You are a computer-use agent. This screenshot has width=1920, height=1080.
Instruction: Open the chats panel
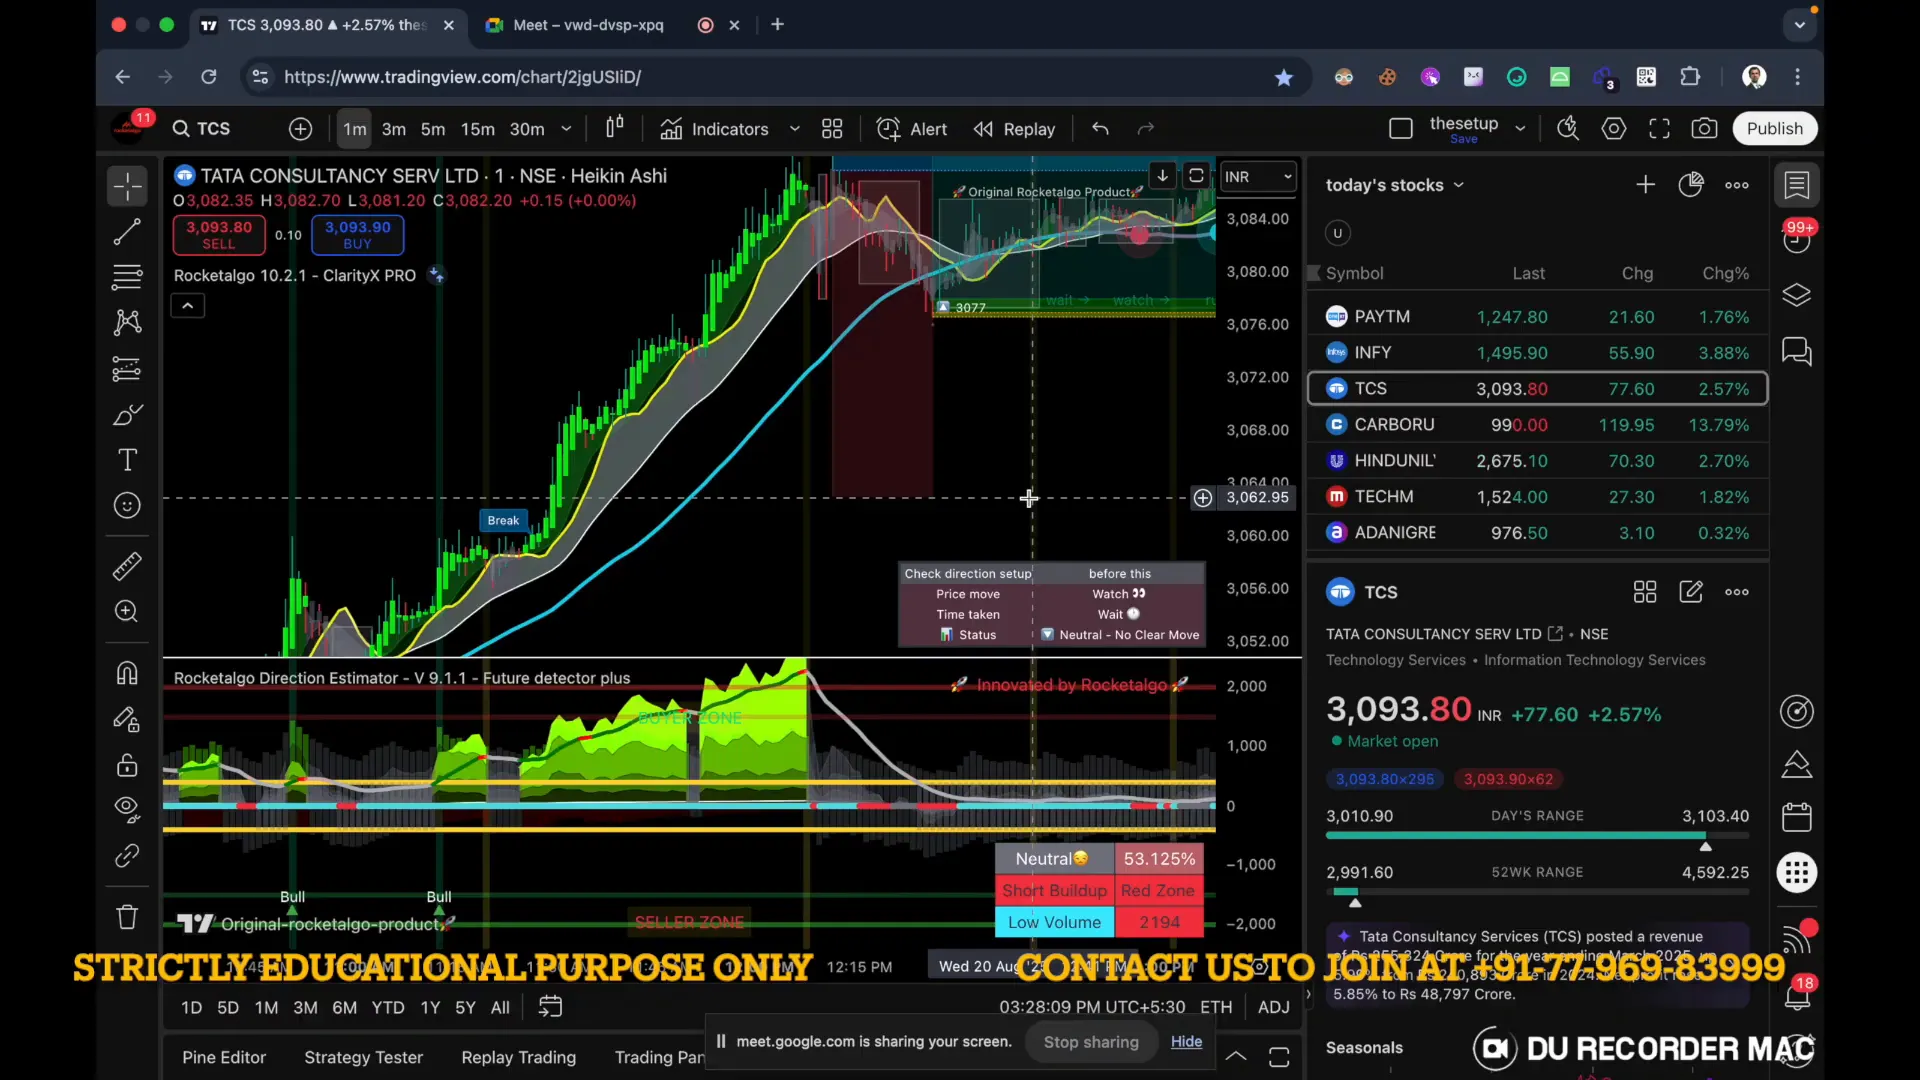[1797, 351]
